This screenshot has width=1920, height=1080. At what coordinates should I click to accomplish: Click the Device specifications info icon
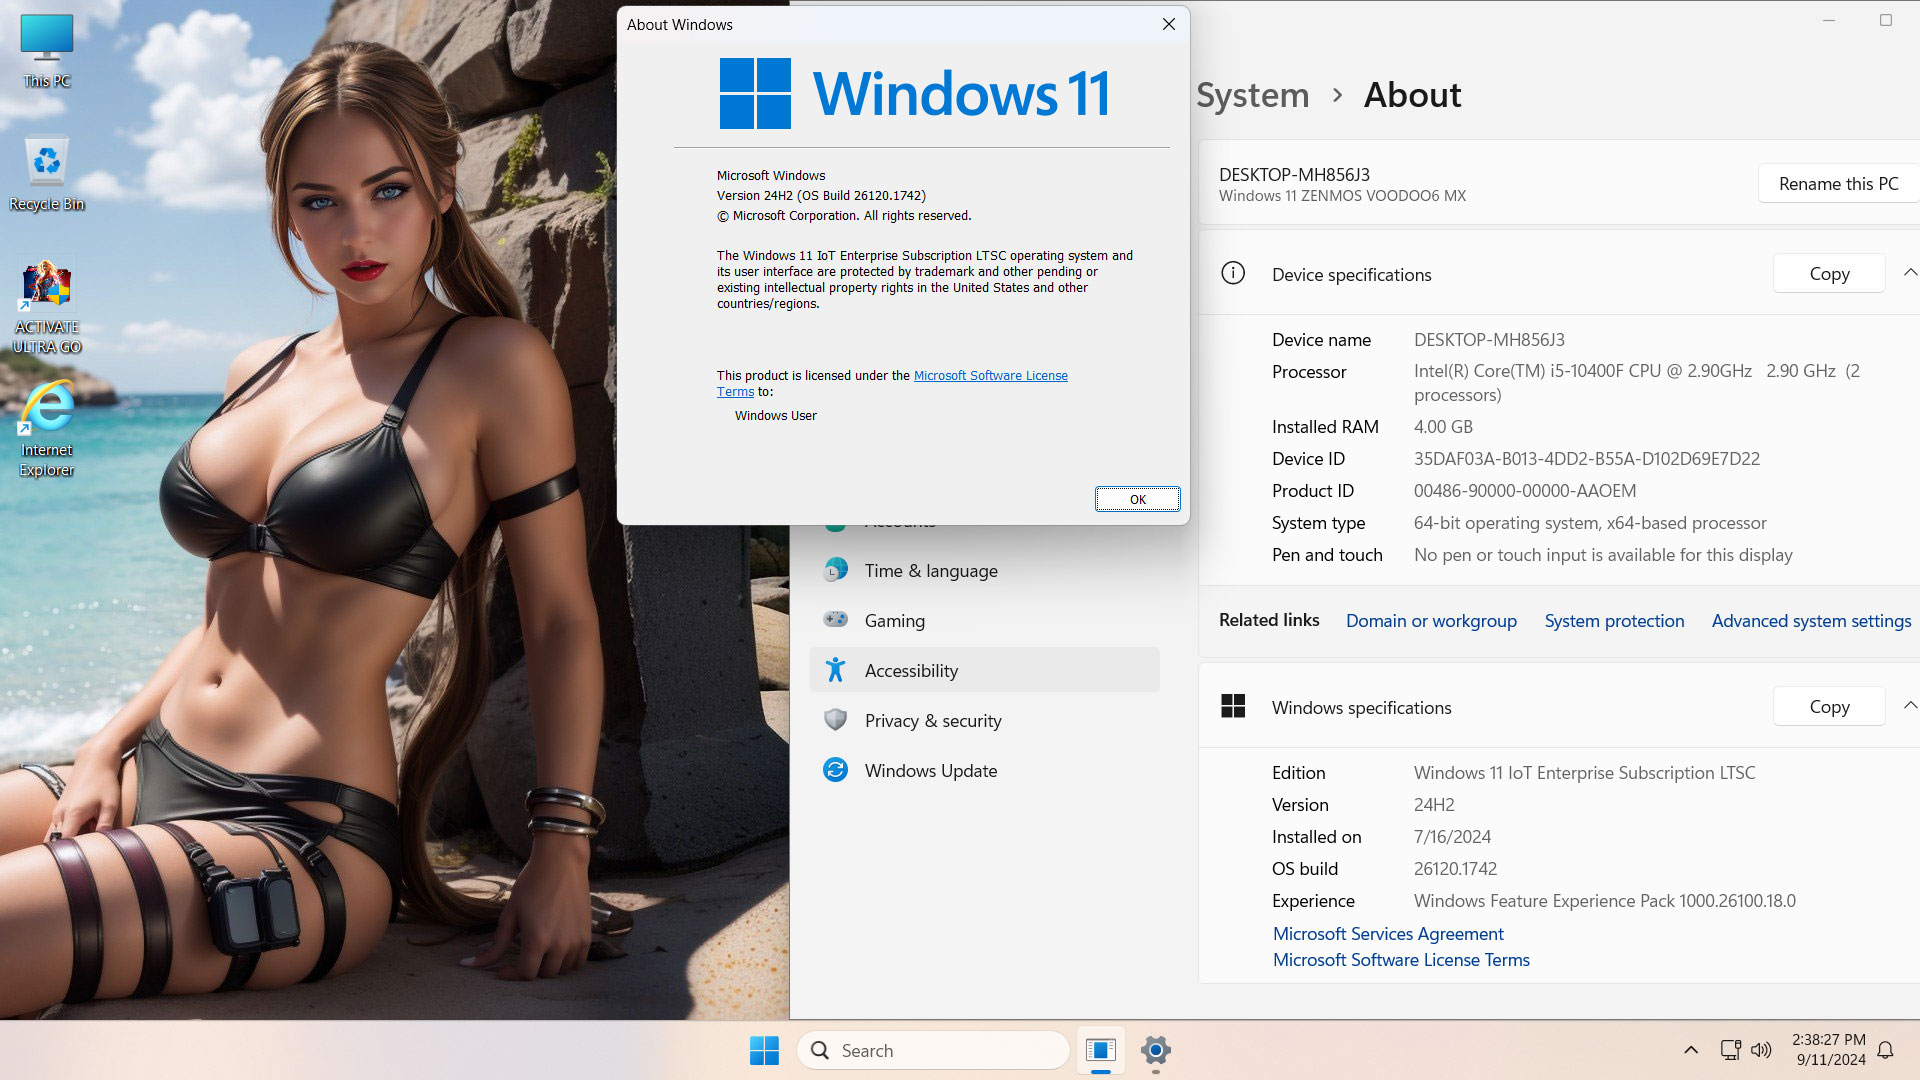click(x=1233, y=273)
